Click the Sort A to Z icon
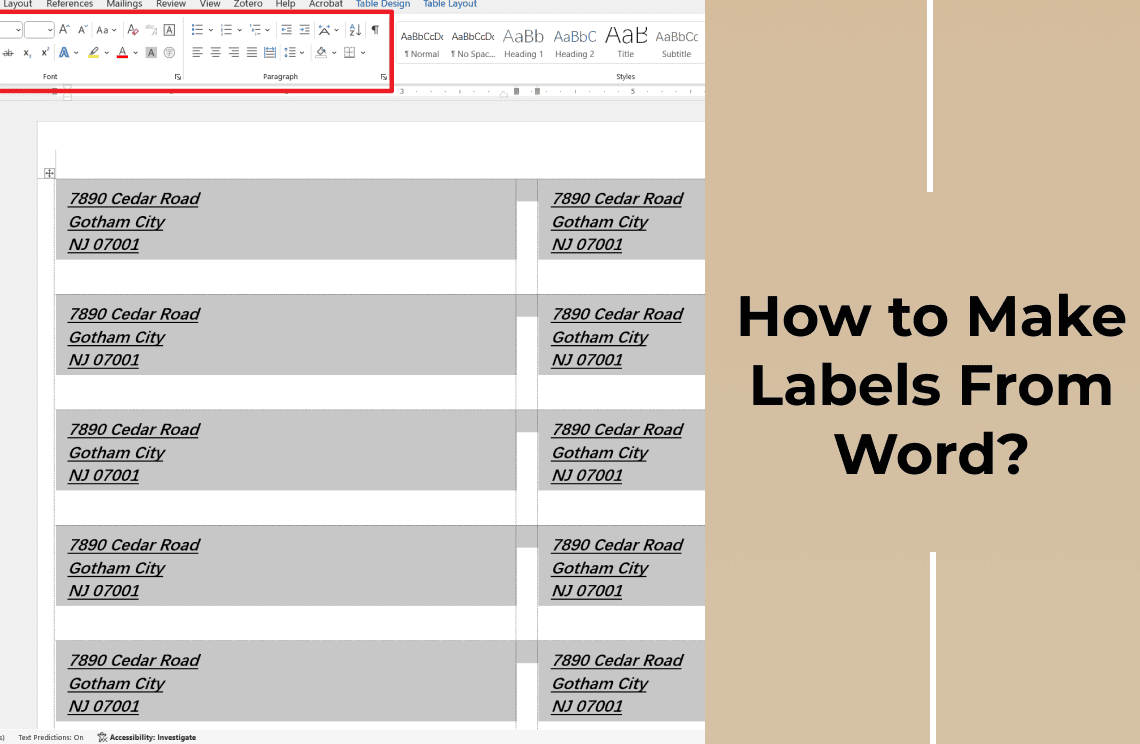 click(x=355, y=30)
